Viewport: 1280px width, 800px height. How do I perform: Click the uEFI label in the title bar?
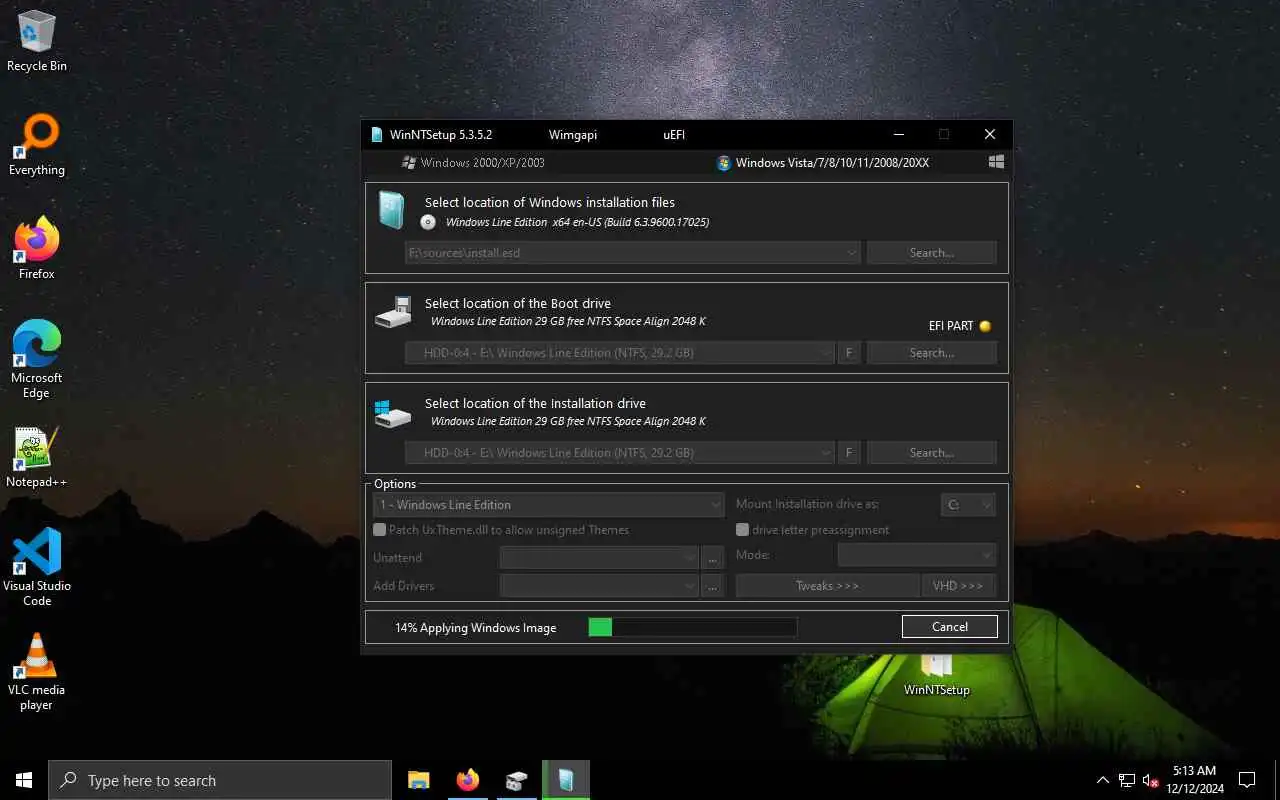click(x=674, y=134)
